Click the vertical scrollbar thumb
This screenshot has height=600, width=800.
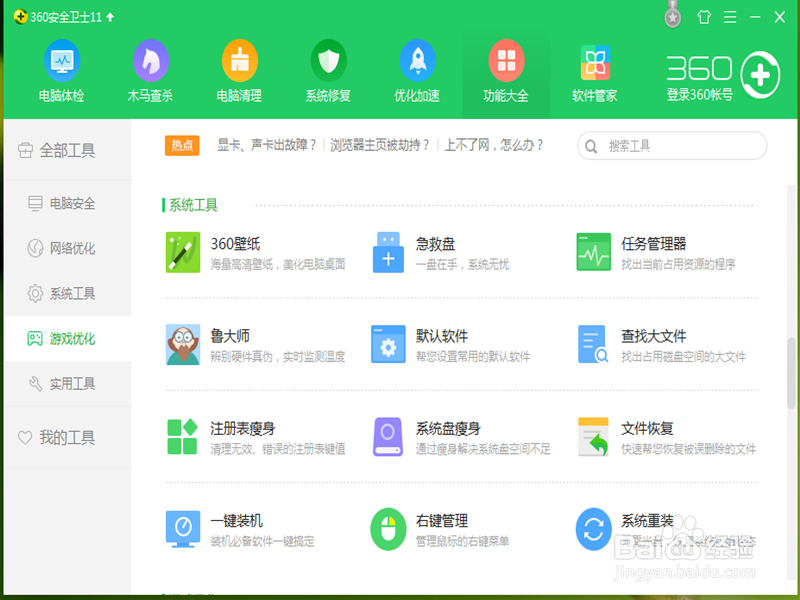pyautogui.click(x=791, y=372)
